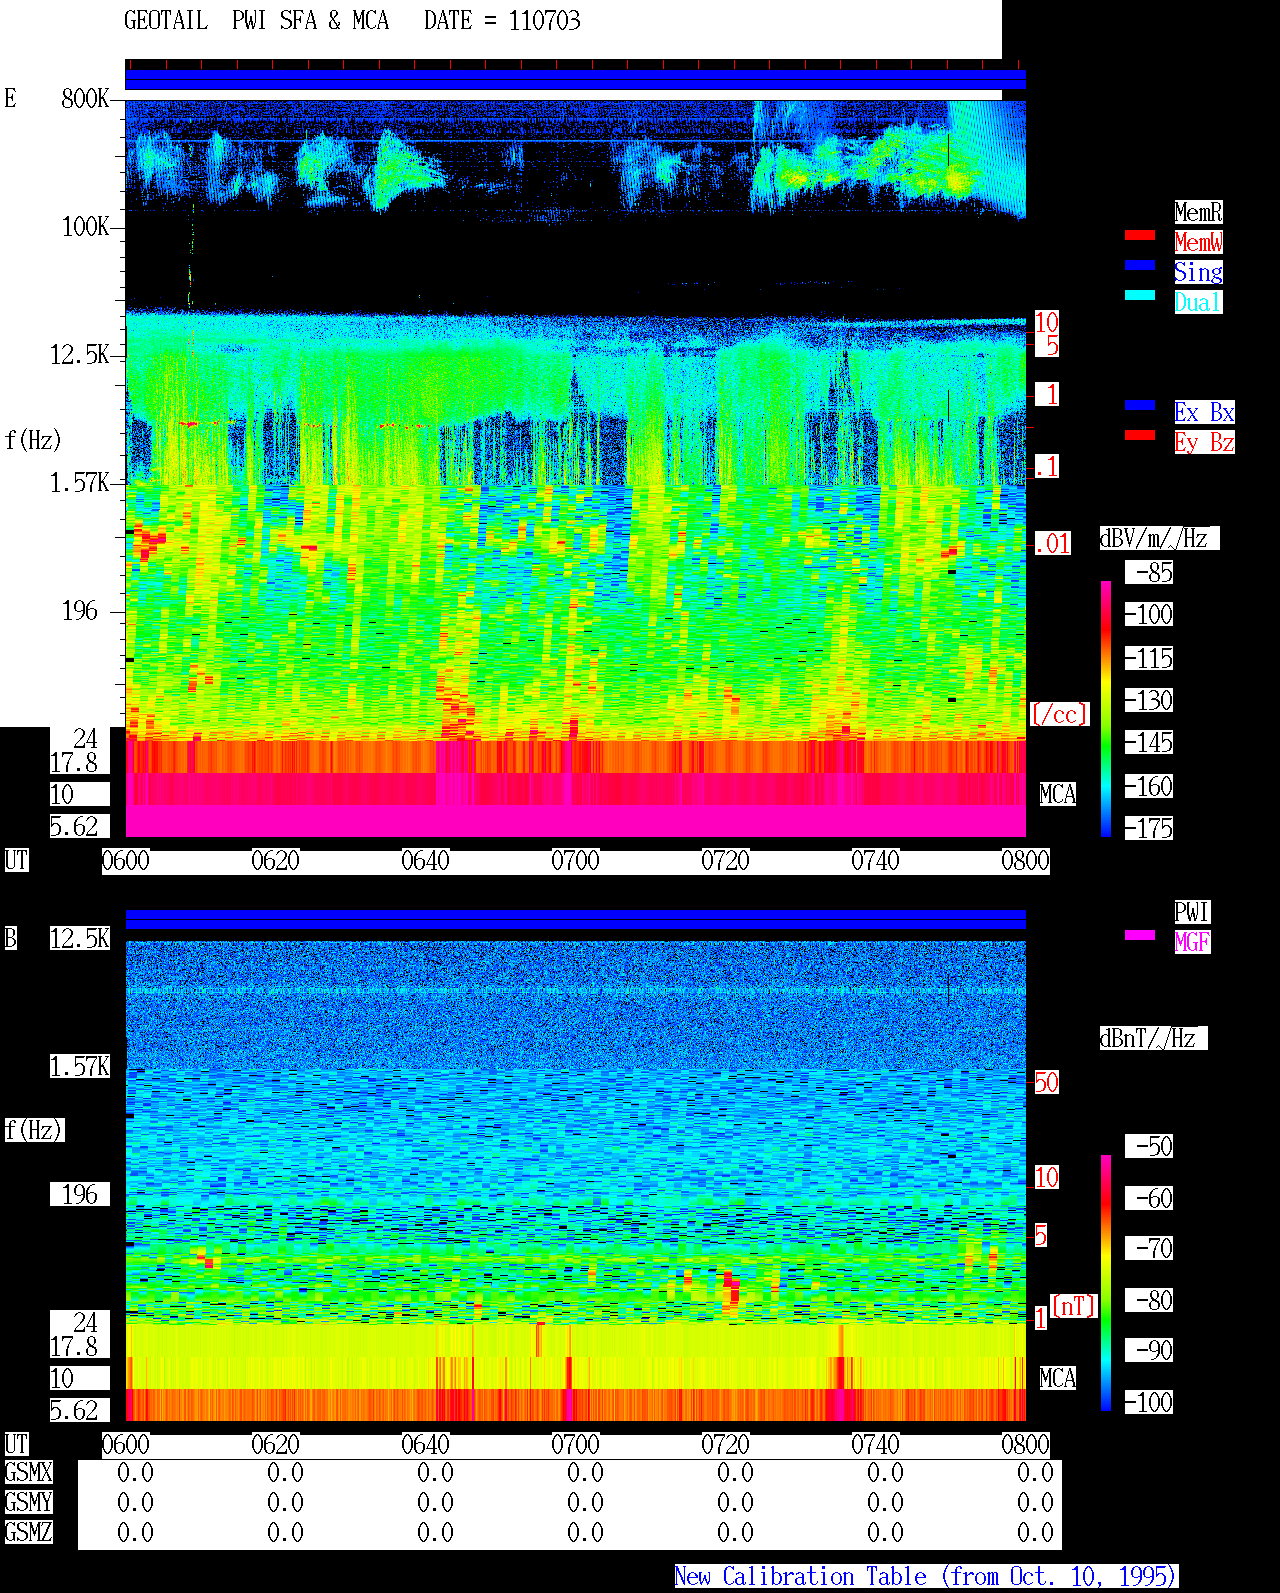Click the cyan Dual legend swatch

pos(1140,295)
